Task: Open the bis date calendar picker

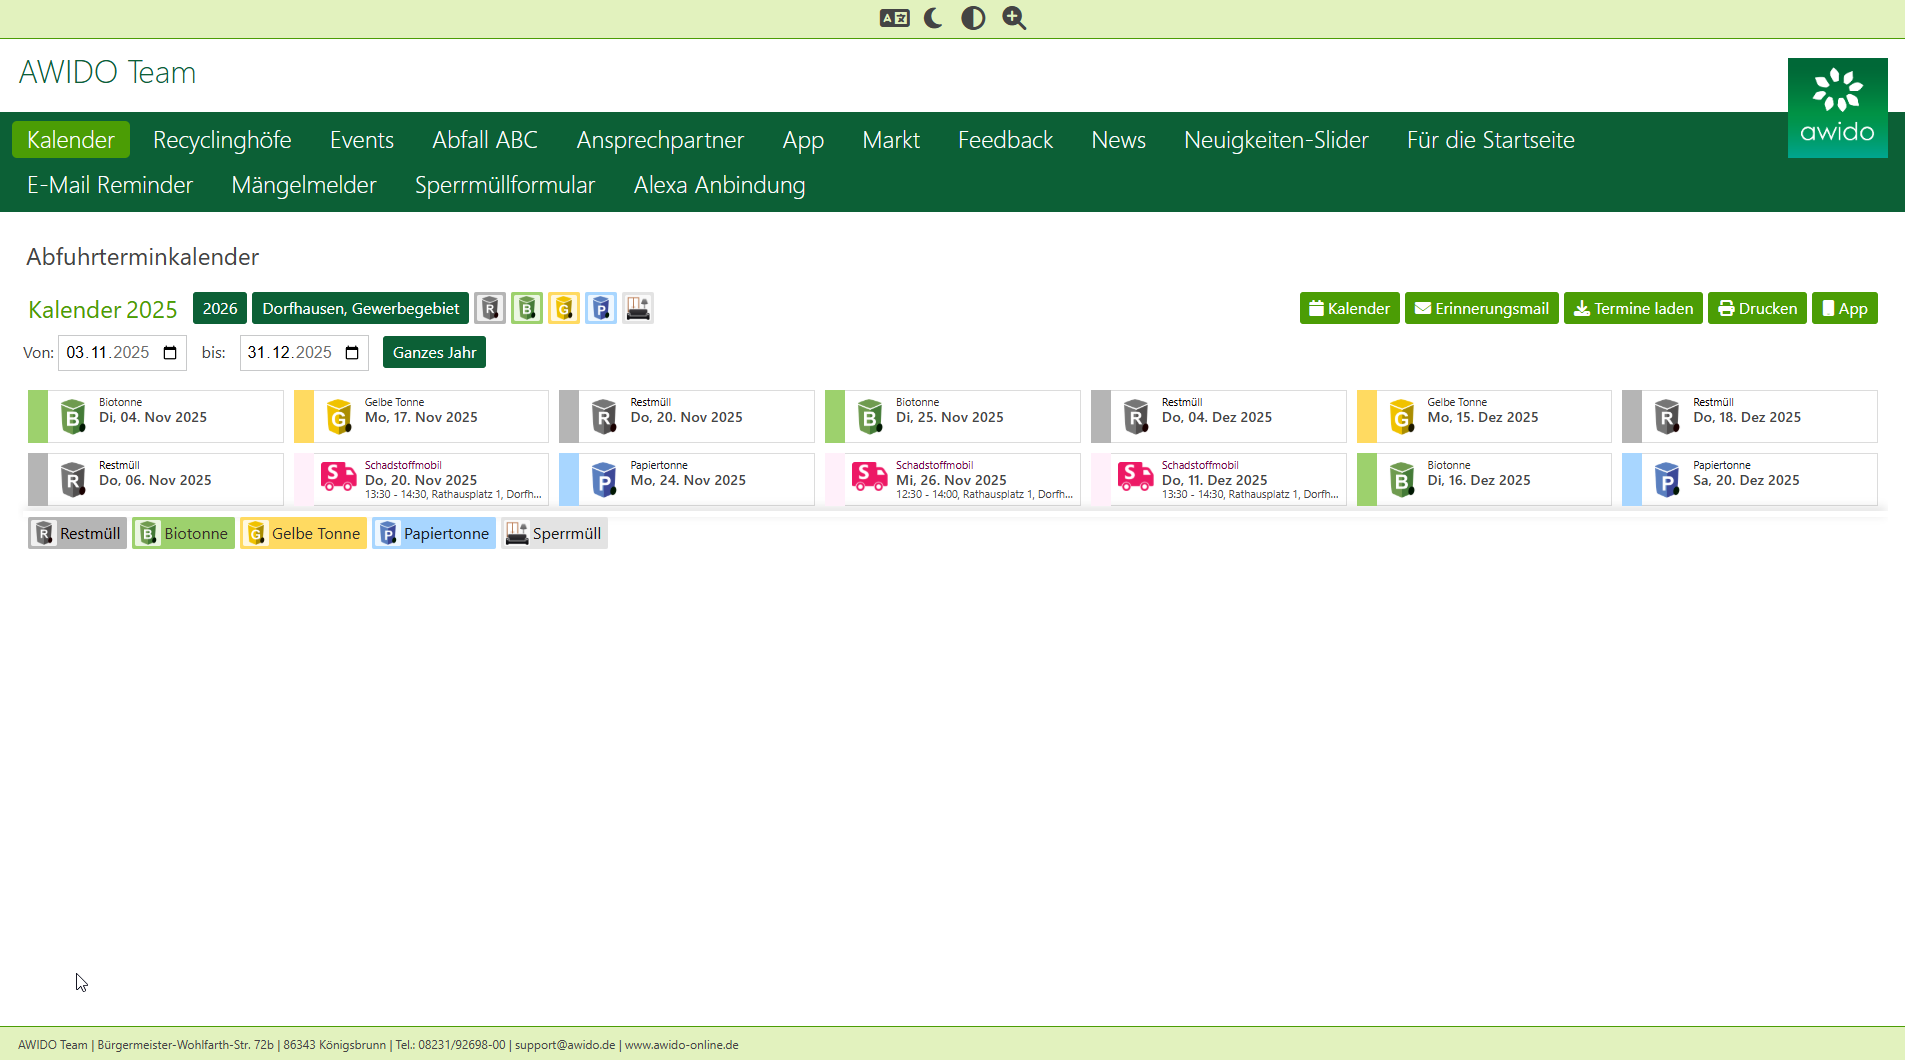Action: [352, 353]
